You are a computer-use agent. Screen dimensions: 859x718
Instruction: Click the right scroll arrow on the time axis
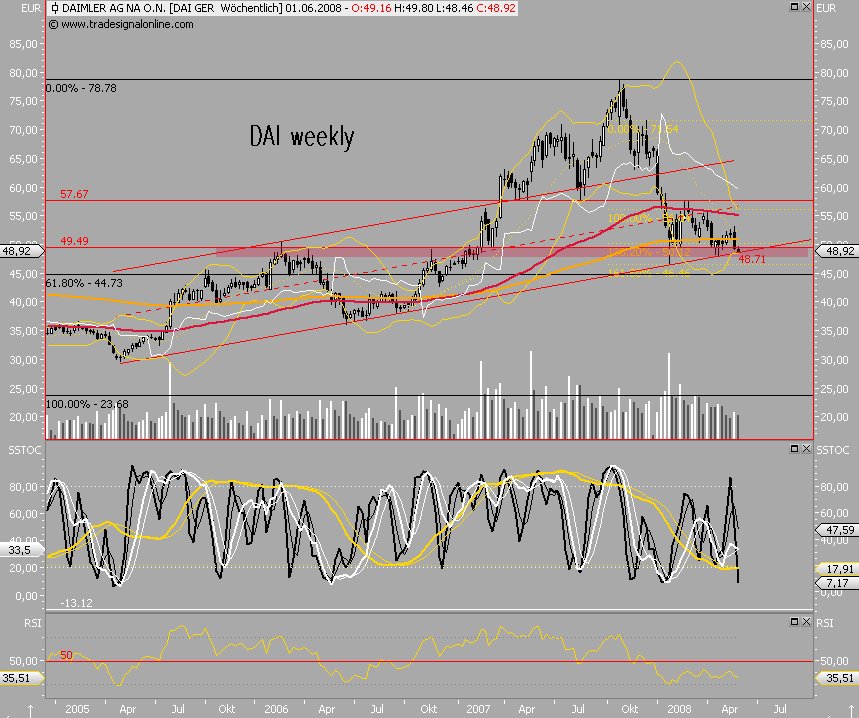pyautogui.click(x=852, y=708)
